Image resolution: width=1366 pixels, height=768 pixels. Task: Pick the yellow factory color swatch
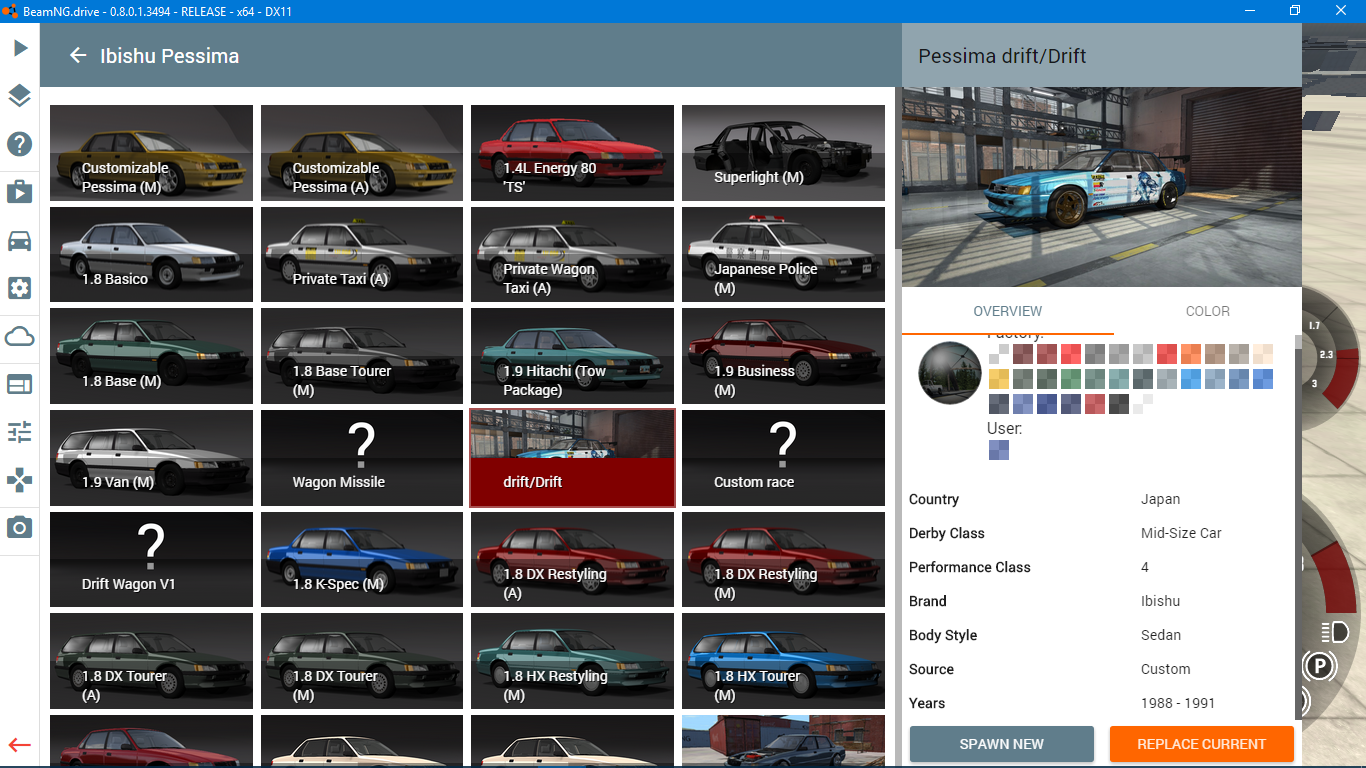[x=999, y=379]
